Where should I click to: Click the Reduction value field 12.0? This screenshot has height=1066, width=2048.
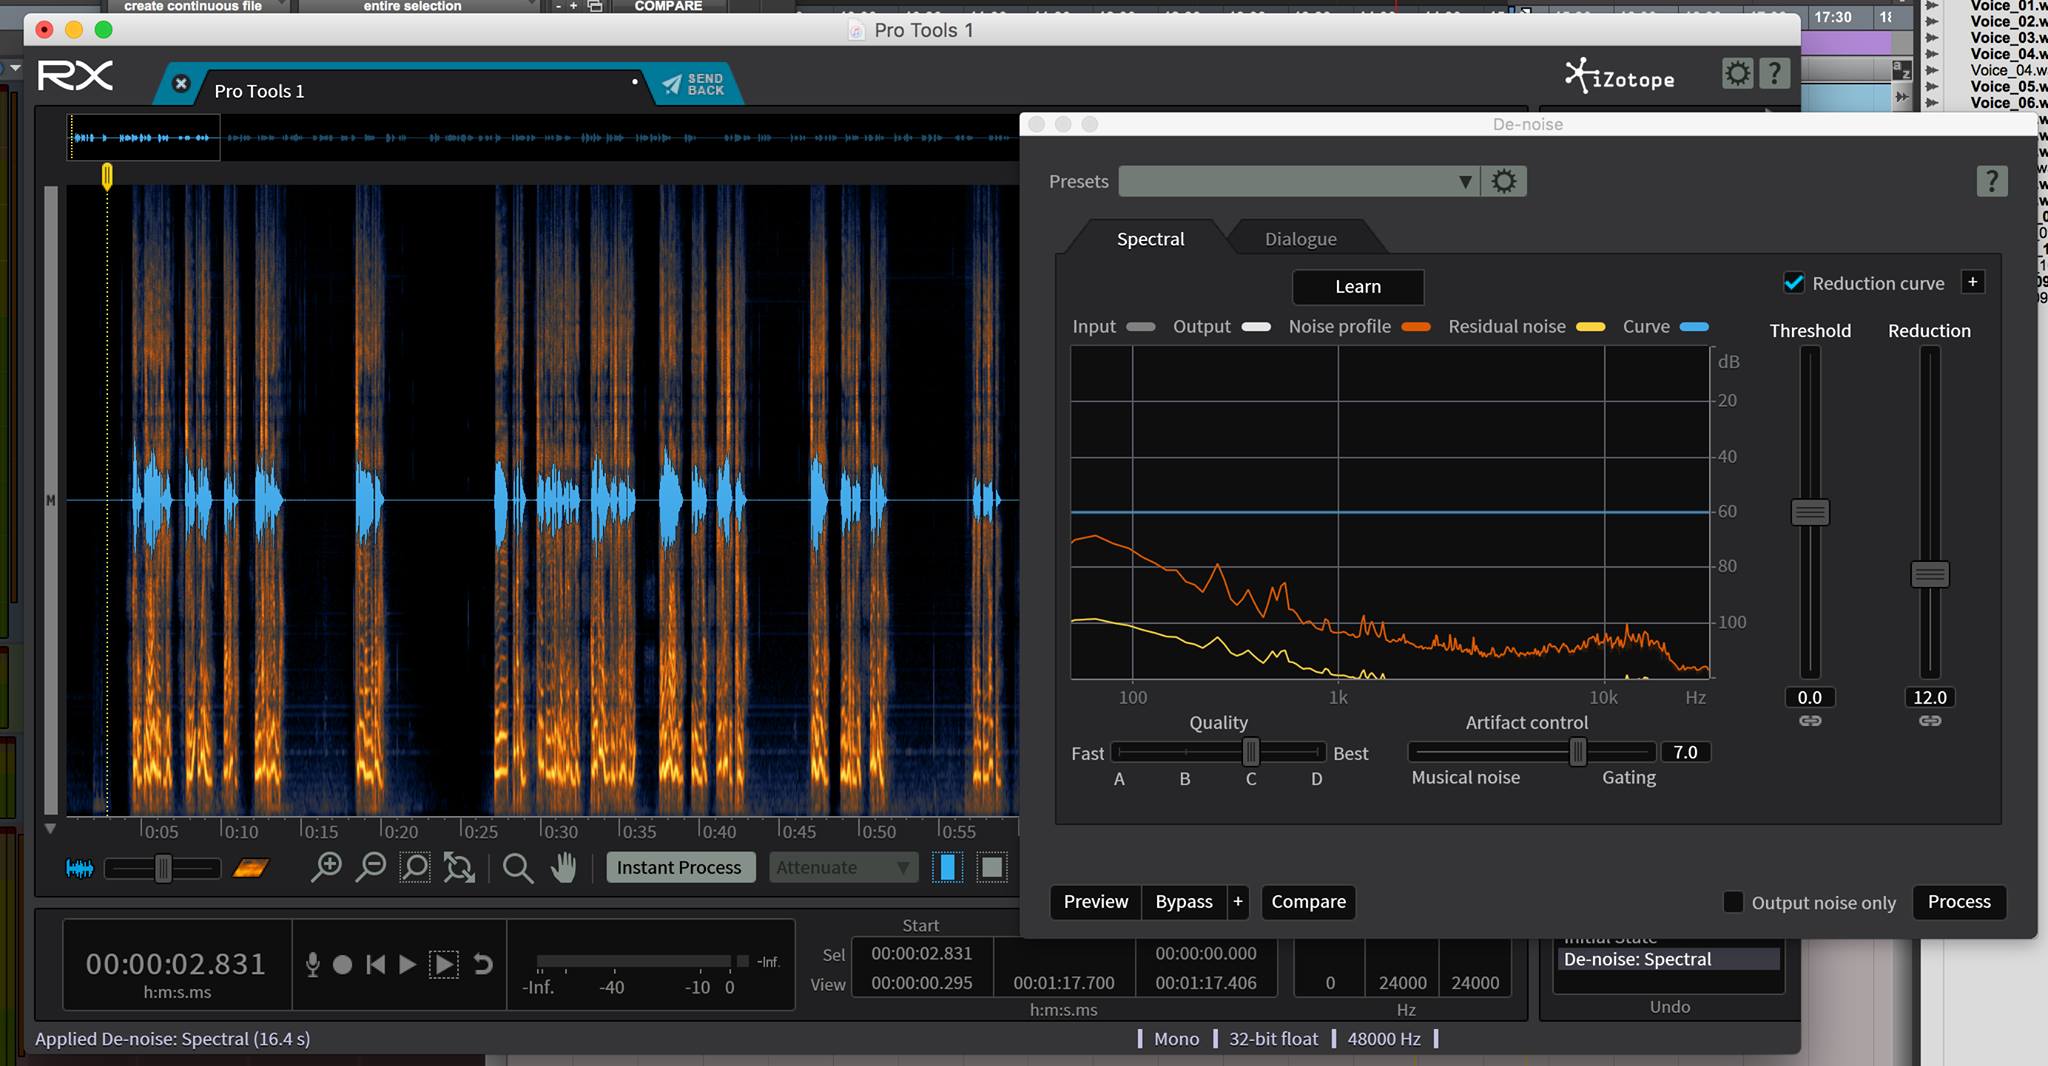coord(1930,697)
